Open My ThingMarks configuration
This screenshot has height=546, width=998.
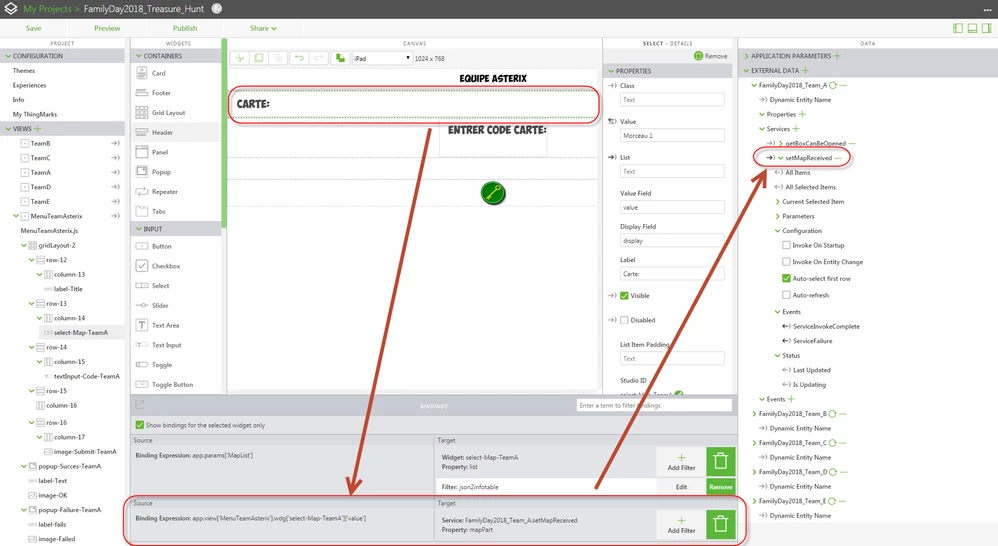click(34, 115)
